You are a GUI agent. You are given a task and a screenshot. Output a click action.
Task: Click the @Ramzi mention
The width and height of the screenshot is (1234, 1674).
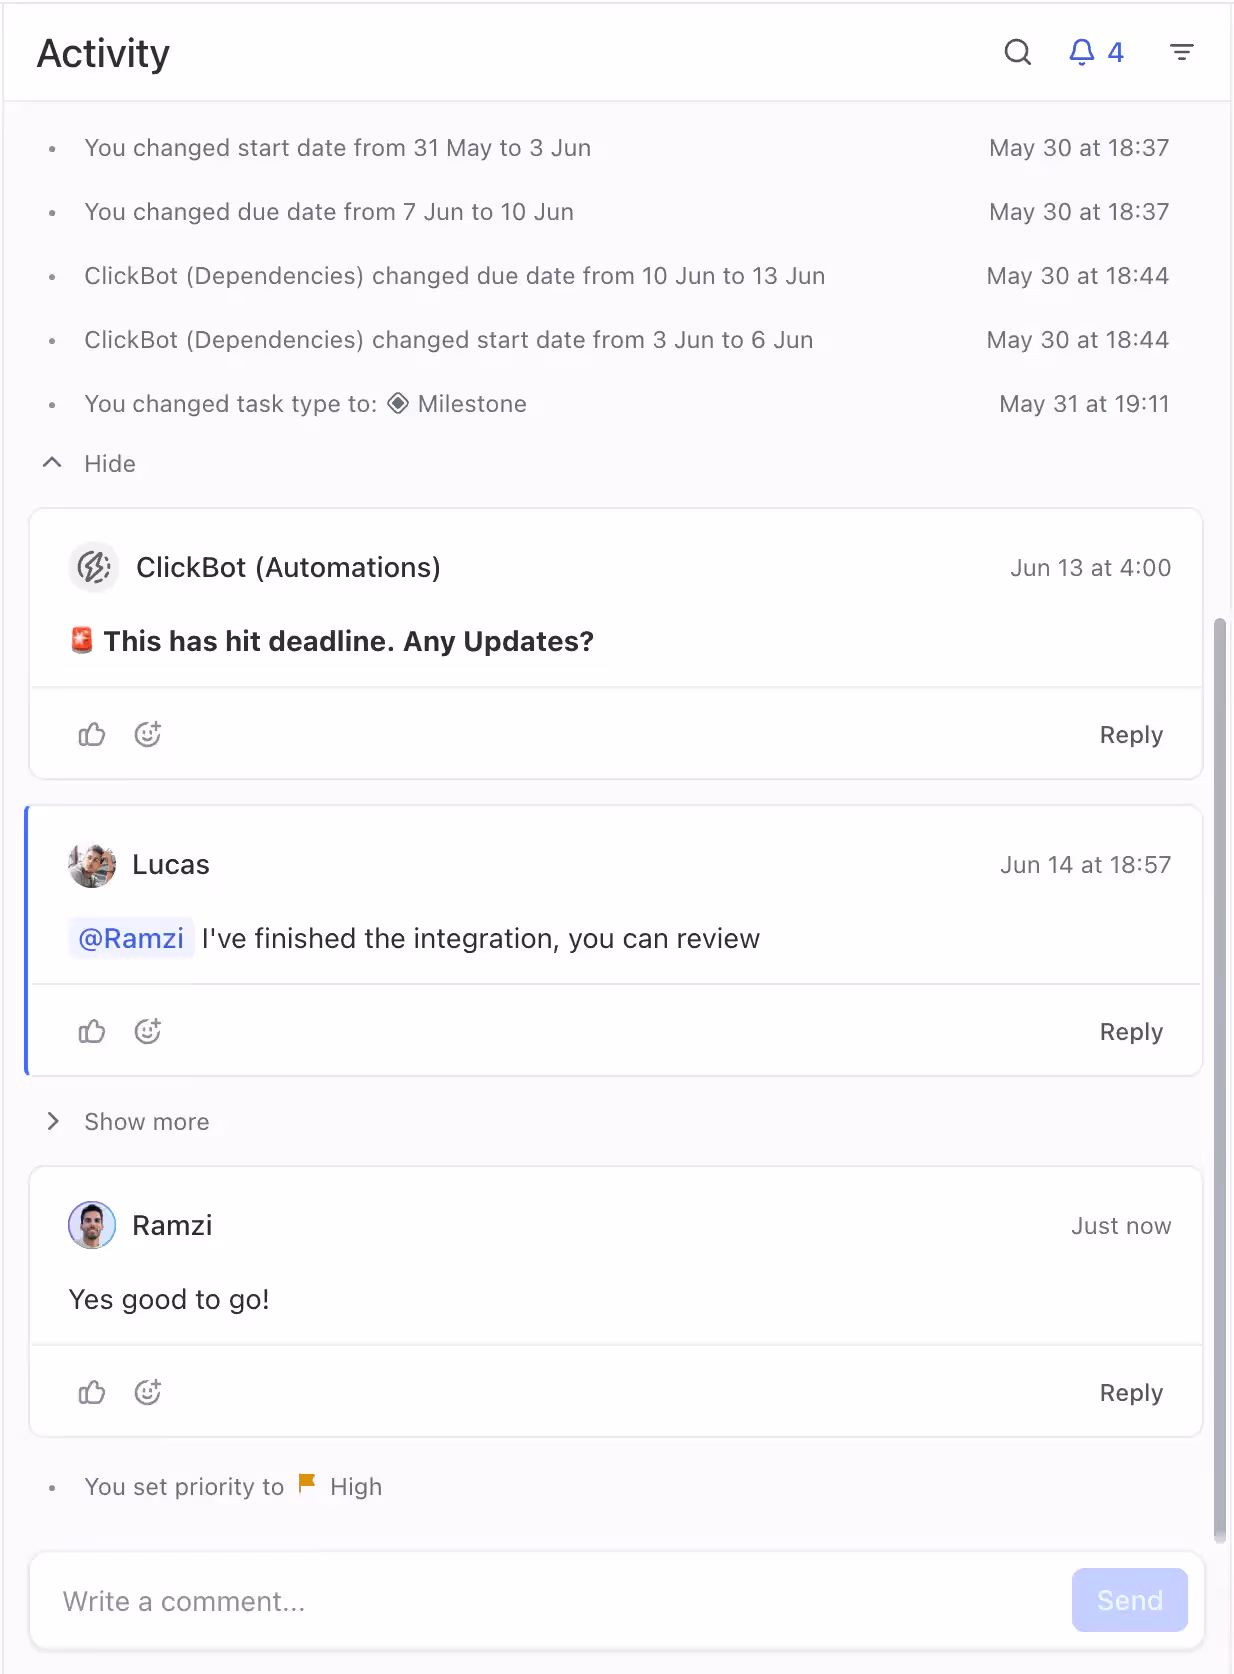(x=131, y=938)
